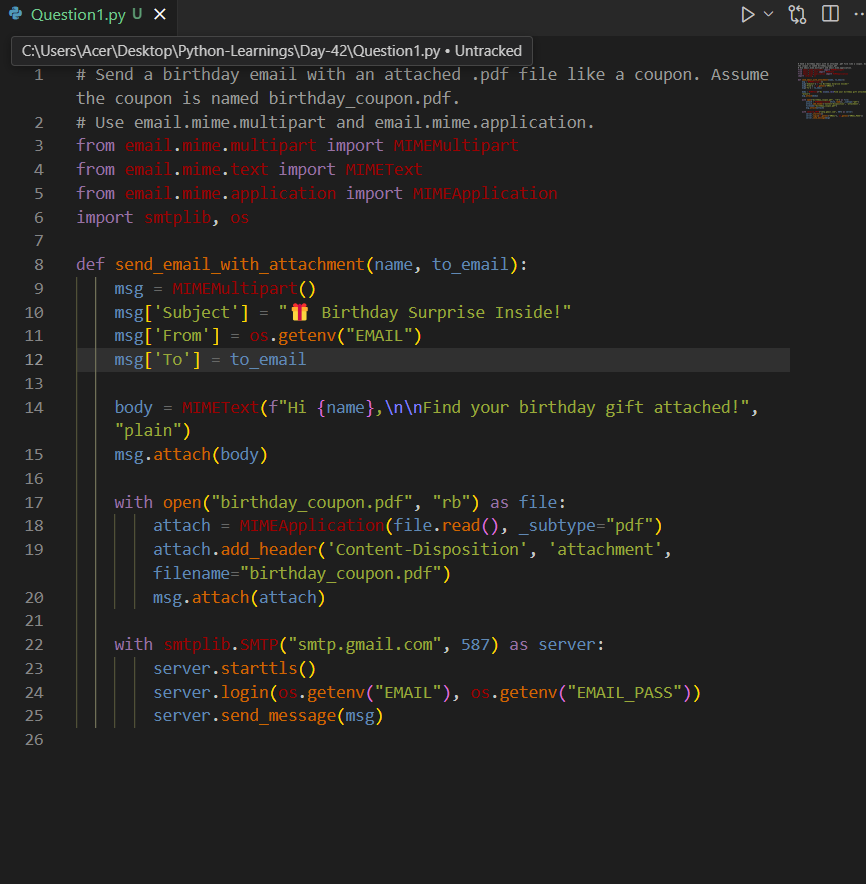Click add_header method on line 19
Image resolution: width=866 pixels, height=884 pixels.
click(x=268, y=550)
